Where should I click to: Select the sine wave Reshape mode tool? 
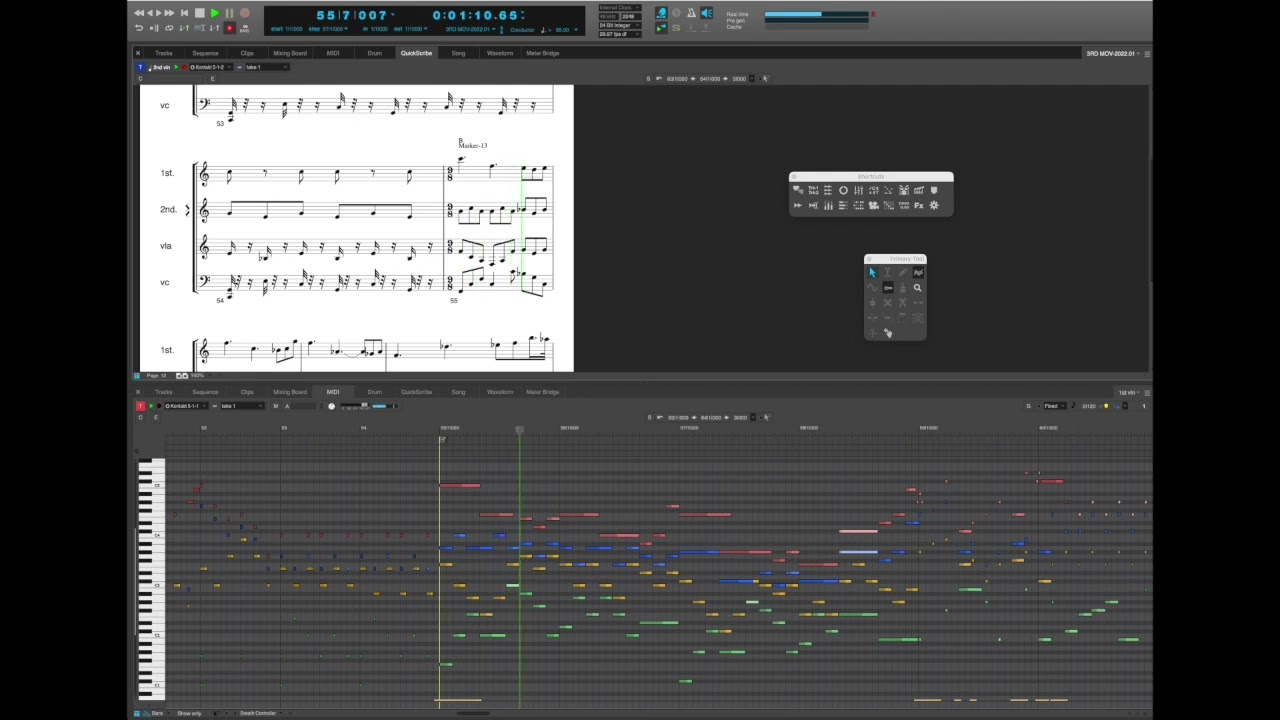click(x=872, y=287)
